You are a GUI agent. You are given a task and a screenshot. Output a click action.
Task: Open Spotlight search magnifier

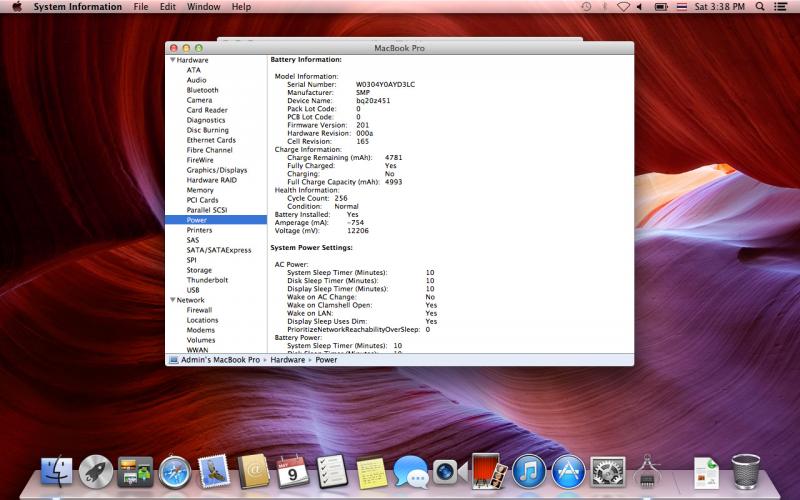[x=760, y=7]
